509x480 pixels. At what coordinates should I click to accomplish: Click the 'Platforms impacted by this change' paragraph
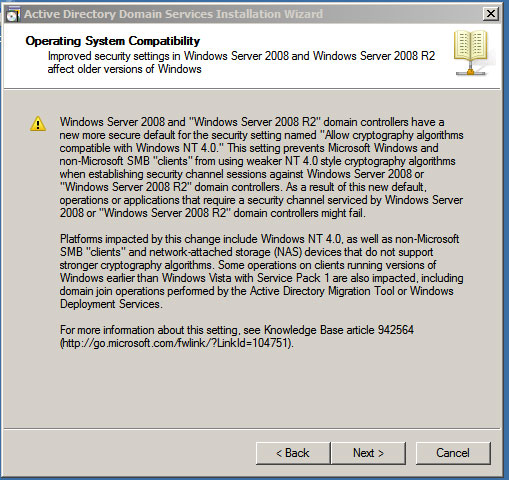[x=261, y=271]
